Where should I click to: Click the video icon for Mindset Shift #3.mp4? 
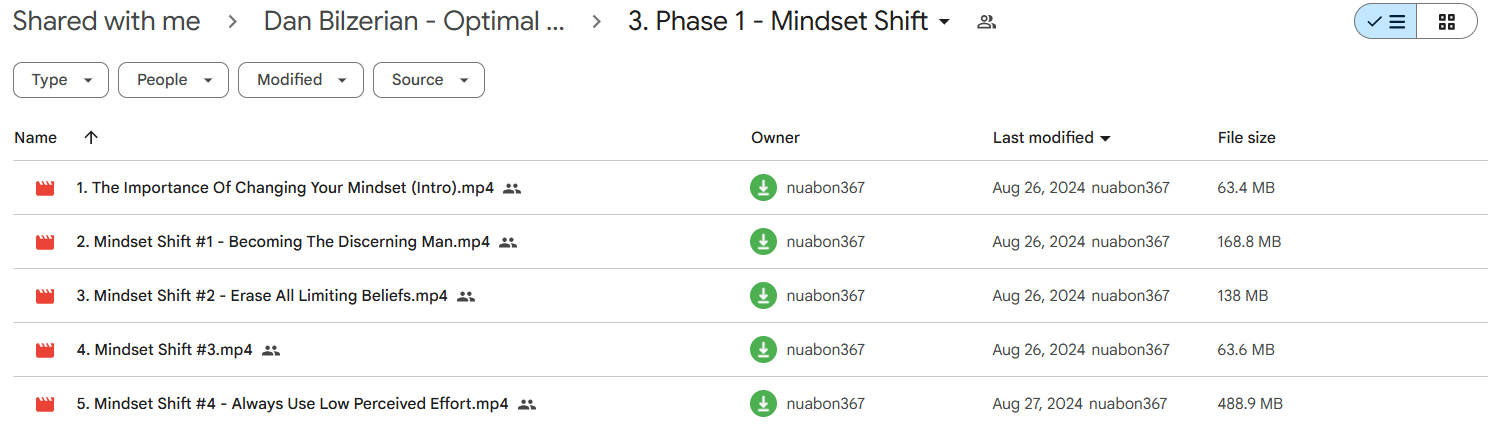[x=44, y=350]
